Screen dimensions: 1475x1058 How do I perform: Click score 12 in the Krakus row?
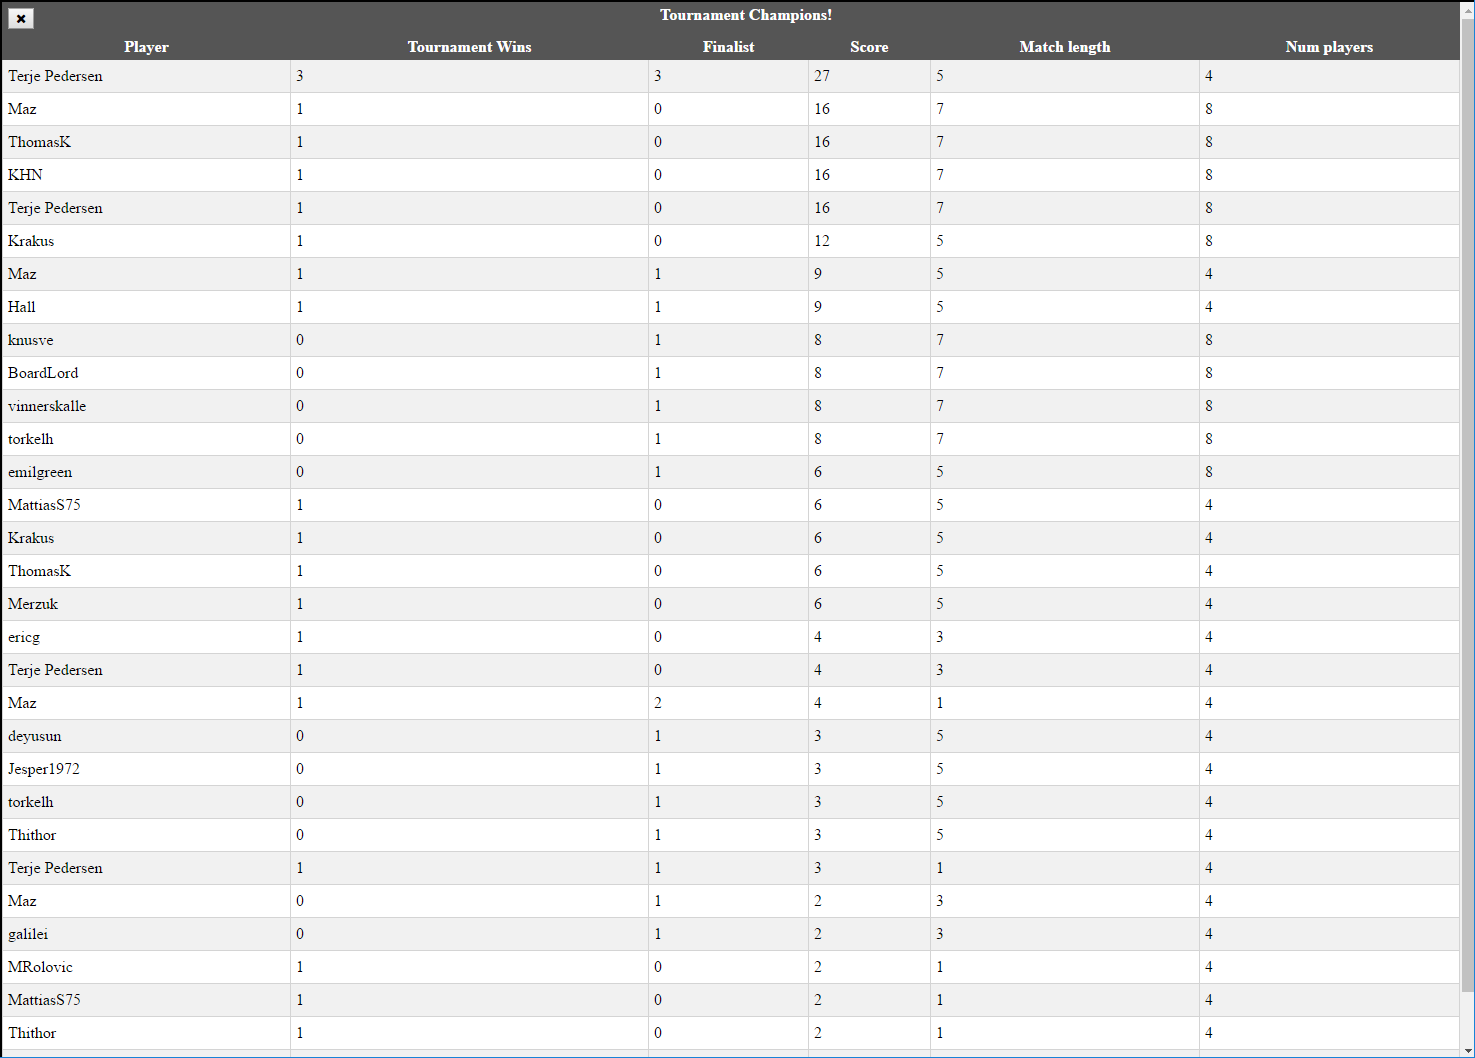(822, 241)
